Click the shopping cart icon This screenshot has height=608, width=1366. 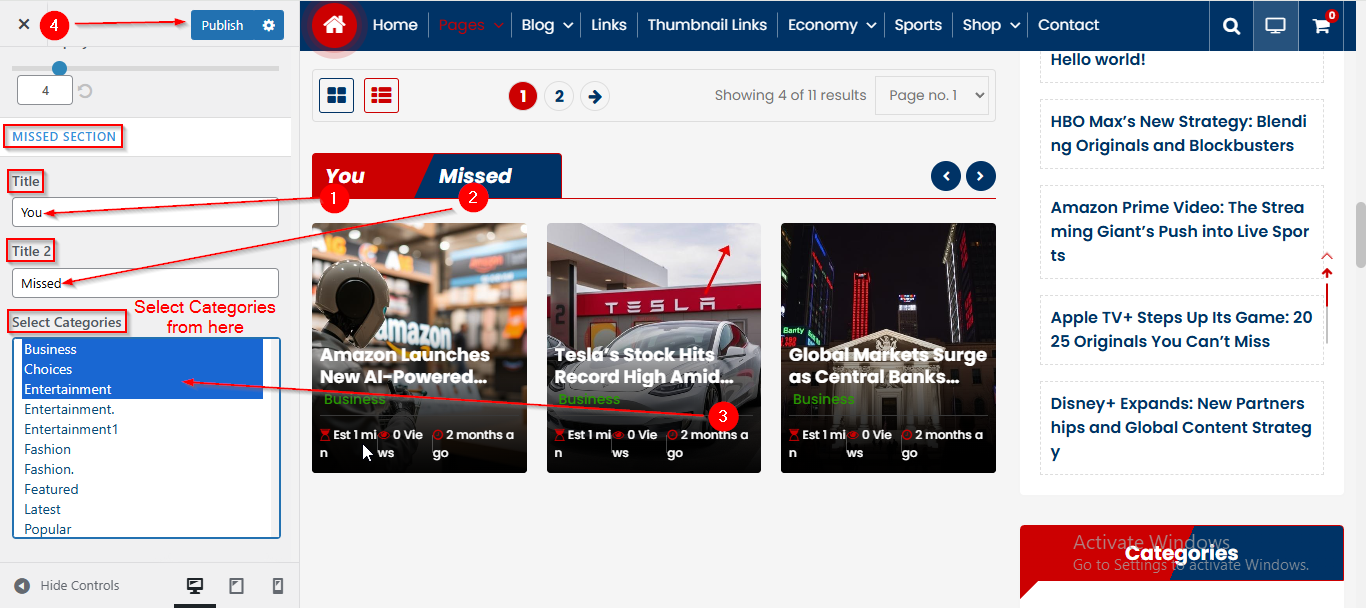point(1321,26)
